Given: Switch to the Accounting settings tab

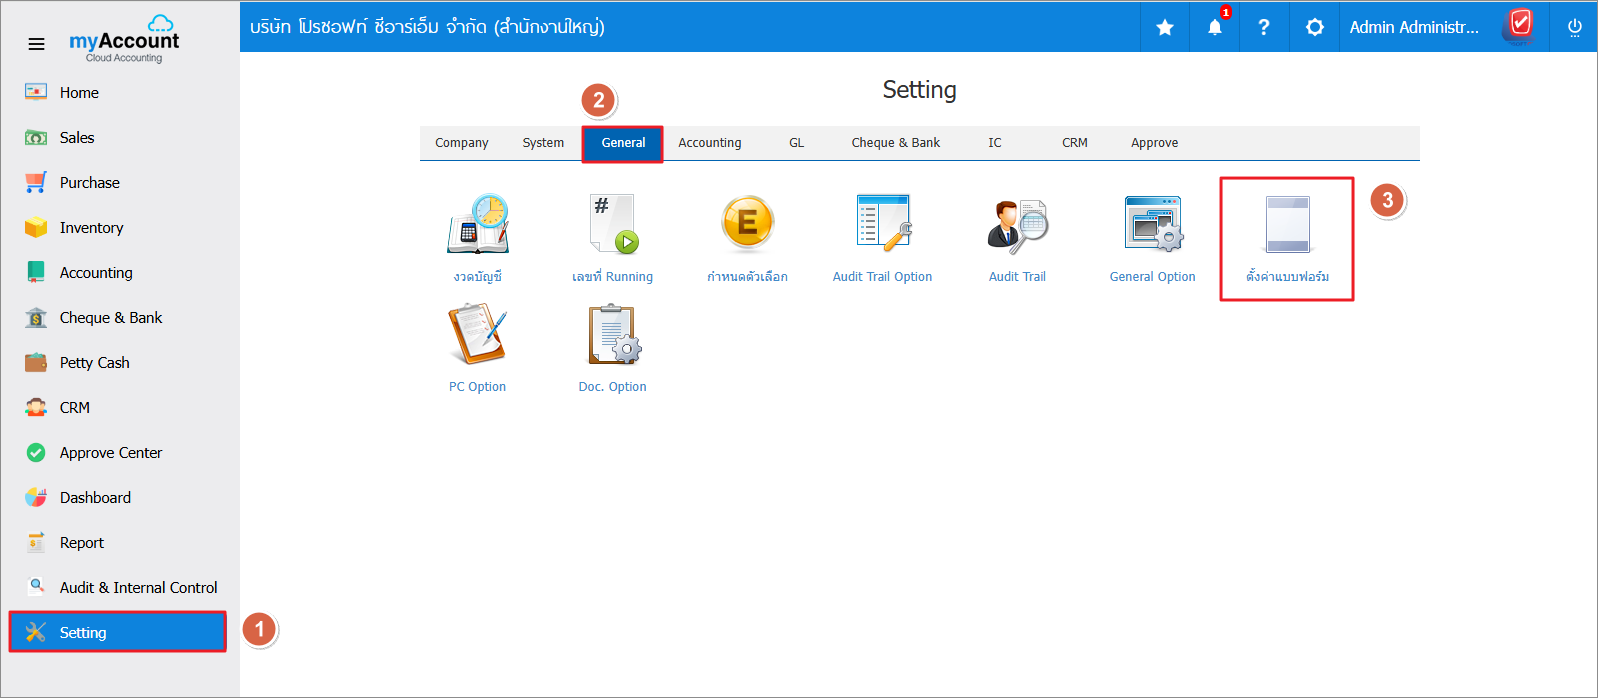Looking at the screenshot, I should 710,143.
